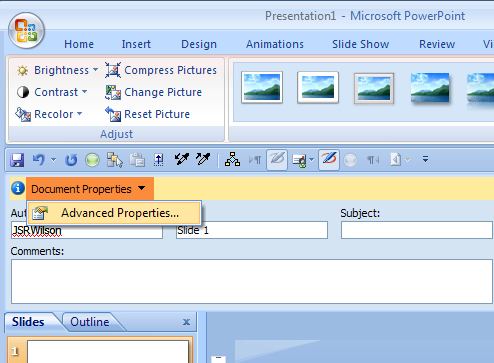Screen dimensions: 494x363
Task: Open dropdown arrow beside slide marker icon
Action: 312,160
